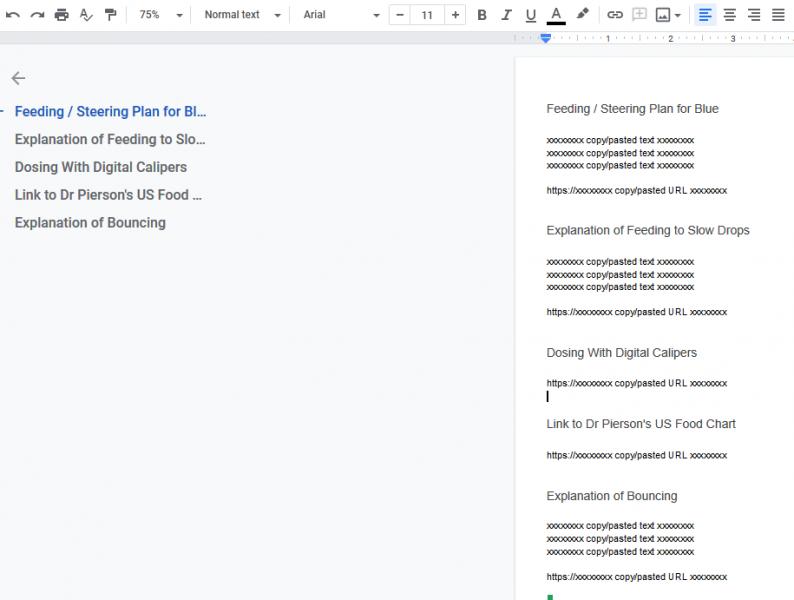Close outline with the back arrow
This screenshot has width=794, height=600.
18,78
